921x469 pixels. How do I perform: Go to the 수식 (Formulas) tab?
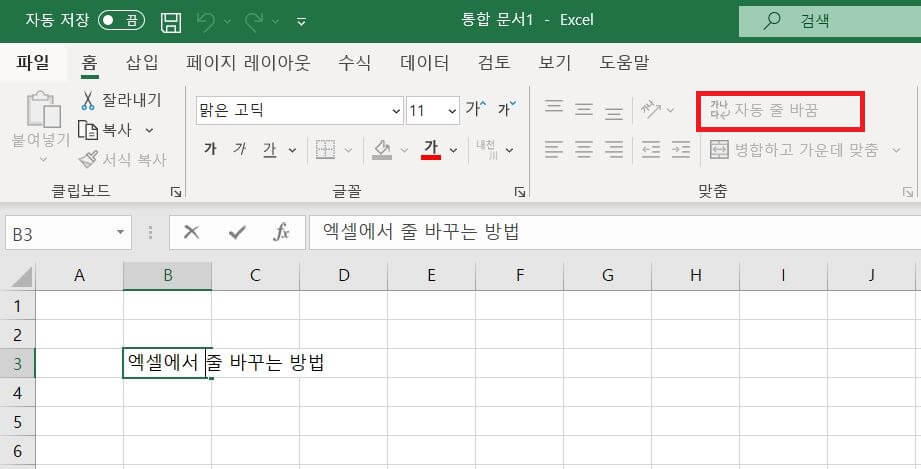[x=354, y=62]
